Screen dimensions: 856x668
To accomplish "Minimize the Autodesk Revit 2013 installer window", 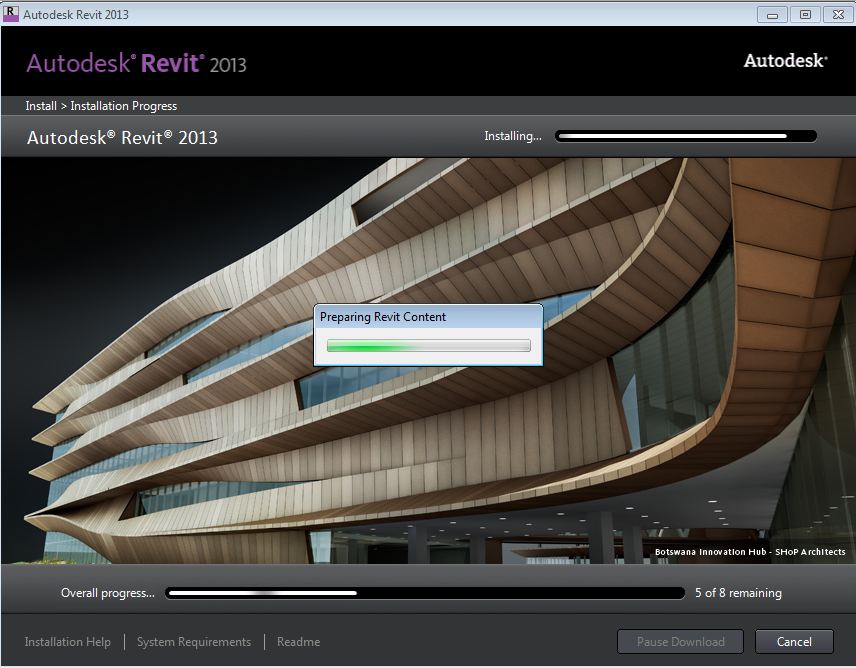I will coord(772,14).
